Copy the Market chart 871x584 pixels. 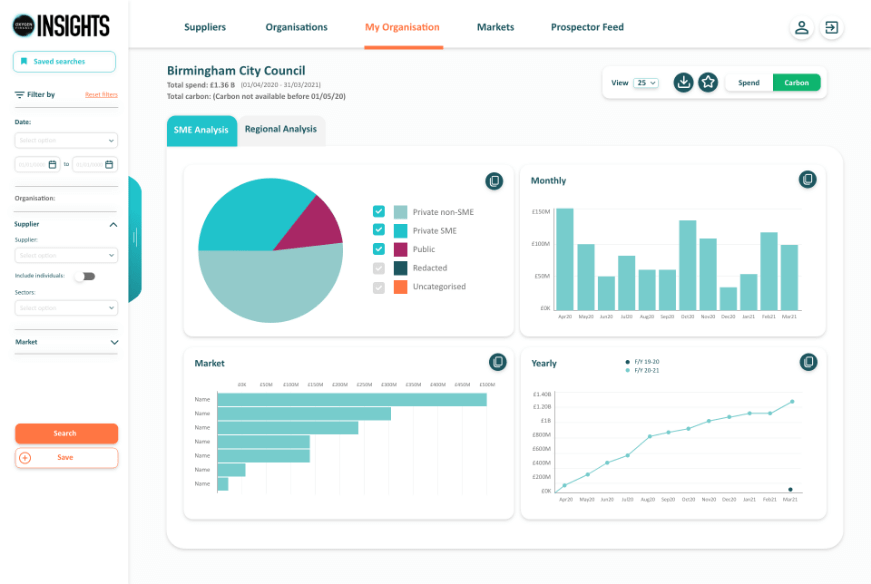[498, 362]
